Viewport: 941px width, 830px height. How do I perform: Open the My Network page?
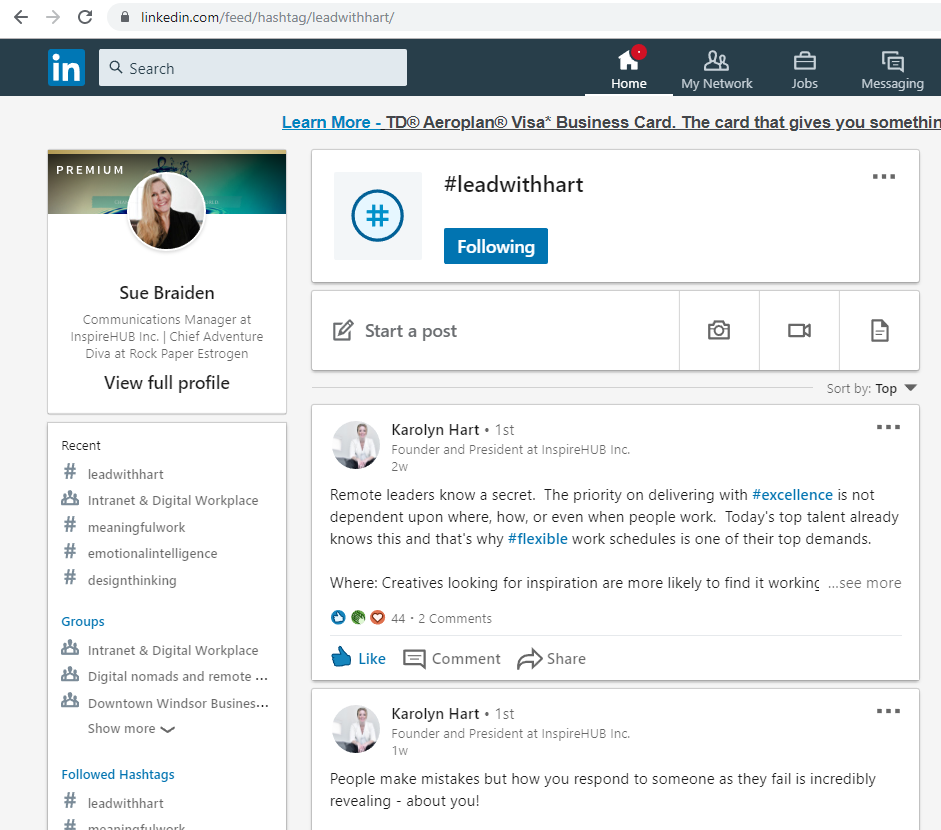[716, 68]
